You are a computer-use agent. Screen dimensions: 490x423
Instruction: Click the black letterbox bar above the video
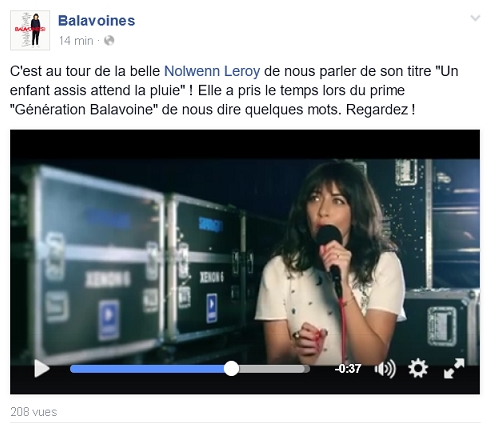click(x=245, y=144)
